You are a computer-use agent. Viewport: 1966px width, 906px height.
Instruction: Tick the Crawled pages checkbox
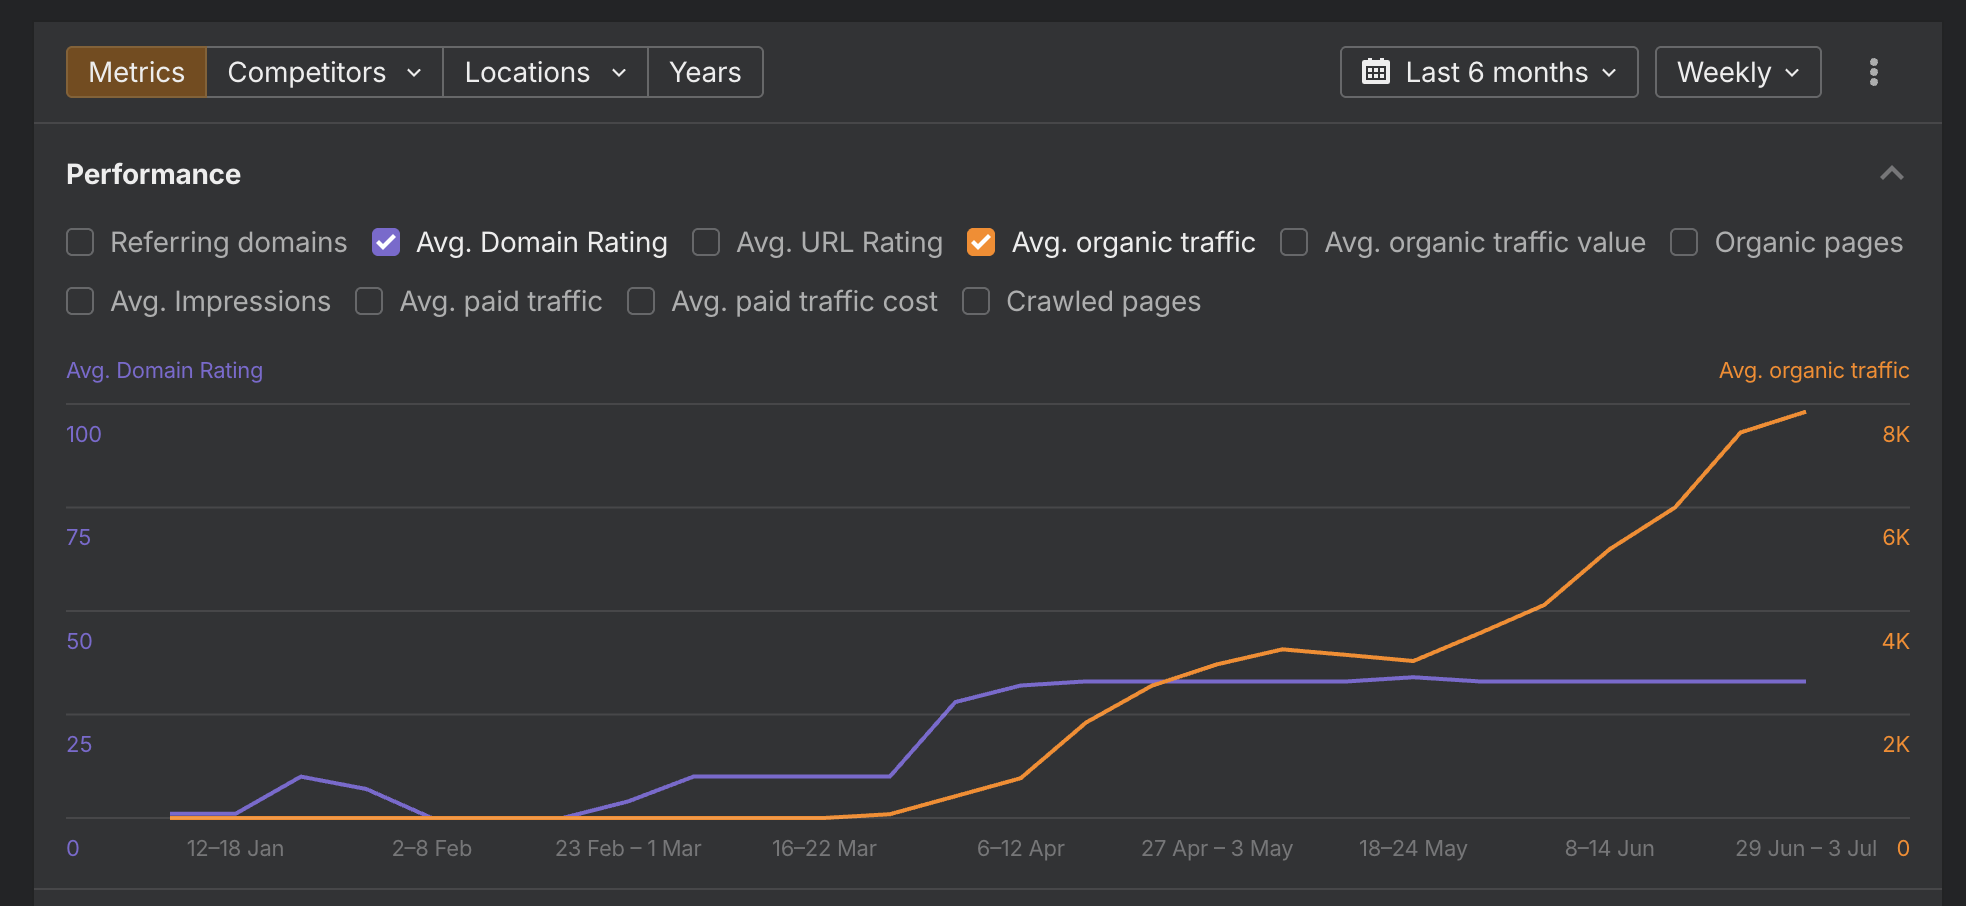[x=976, y=301]
